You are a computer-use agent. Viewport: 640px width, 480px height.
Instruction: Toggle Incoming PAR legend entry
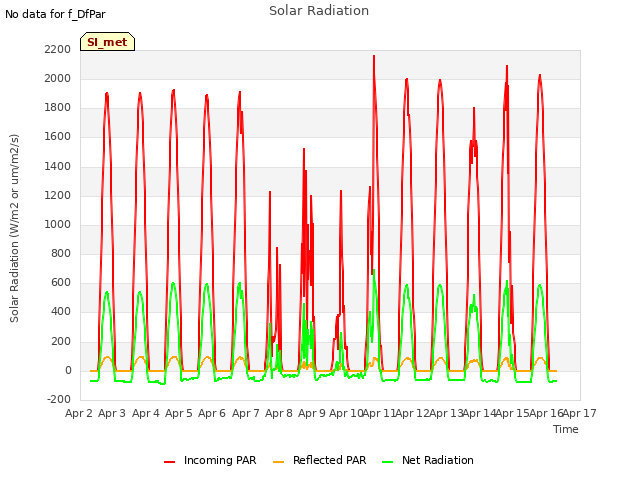point(210,460)
